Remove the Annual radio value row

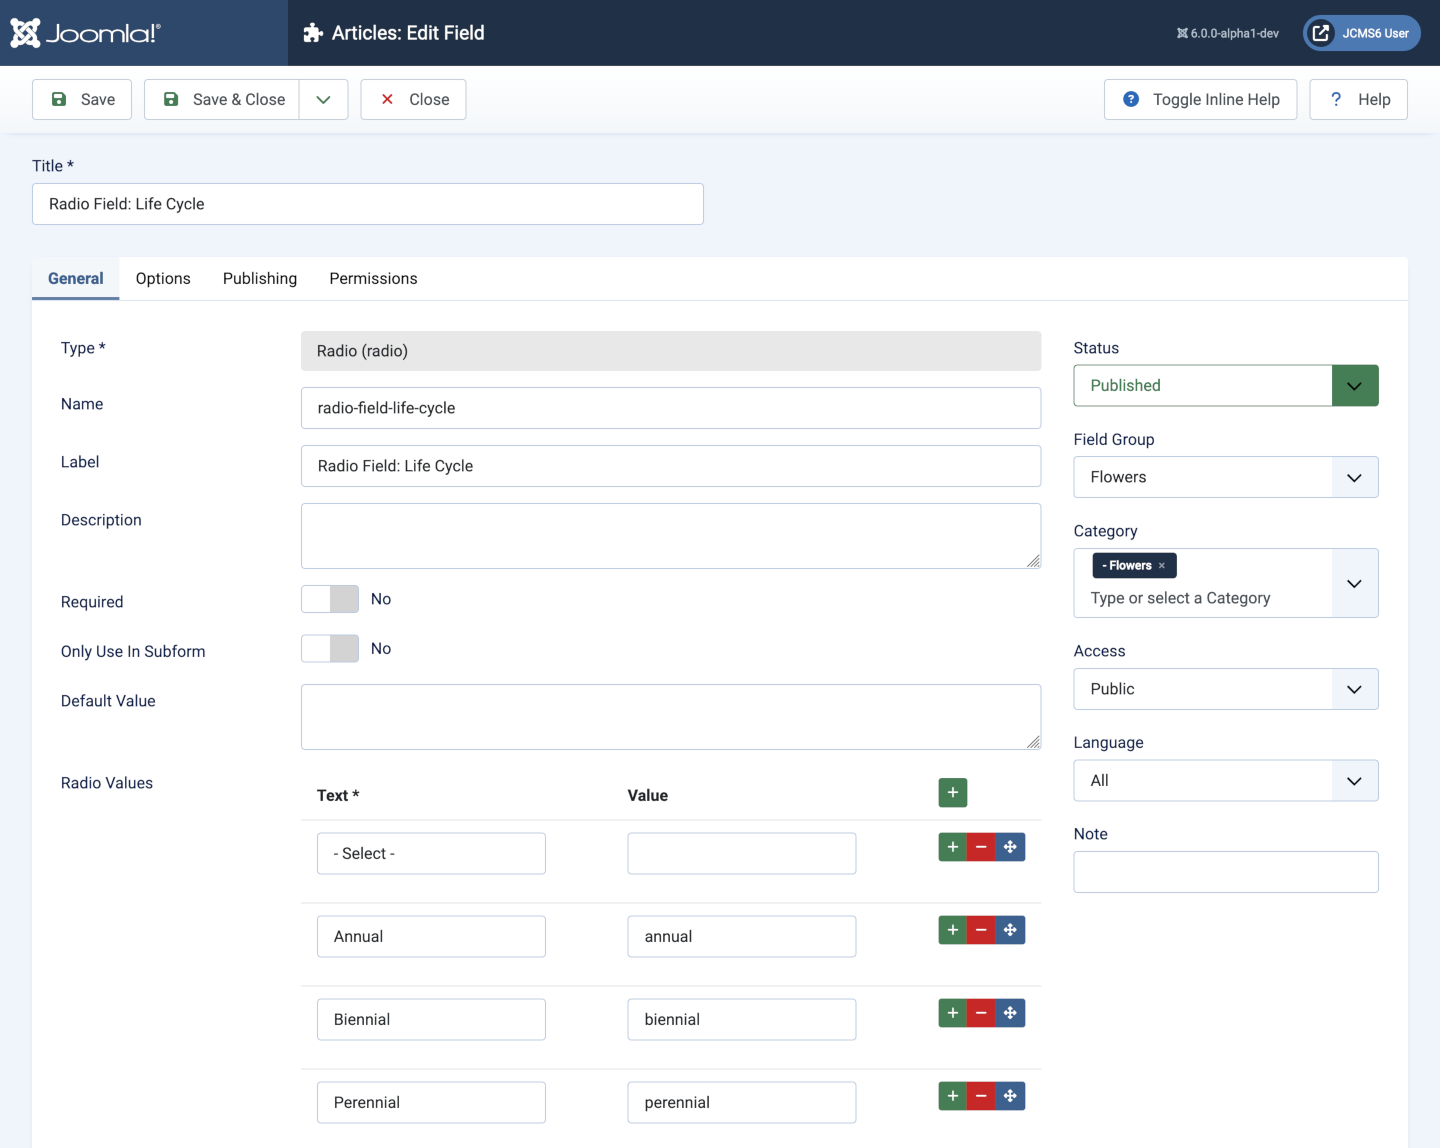pyautogui.click(x=981, y=930)
